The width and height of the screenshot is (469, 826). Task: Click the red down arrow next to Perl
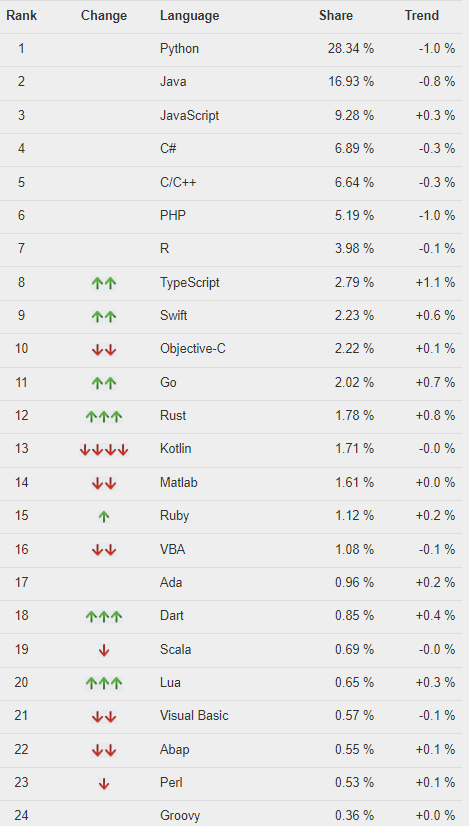tap(104, 784)
